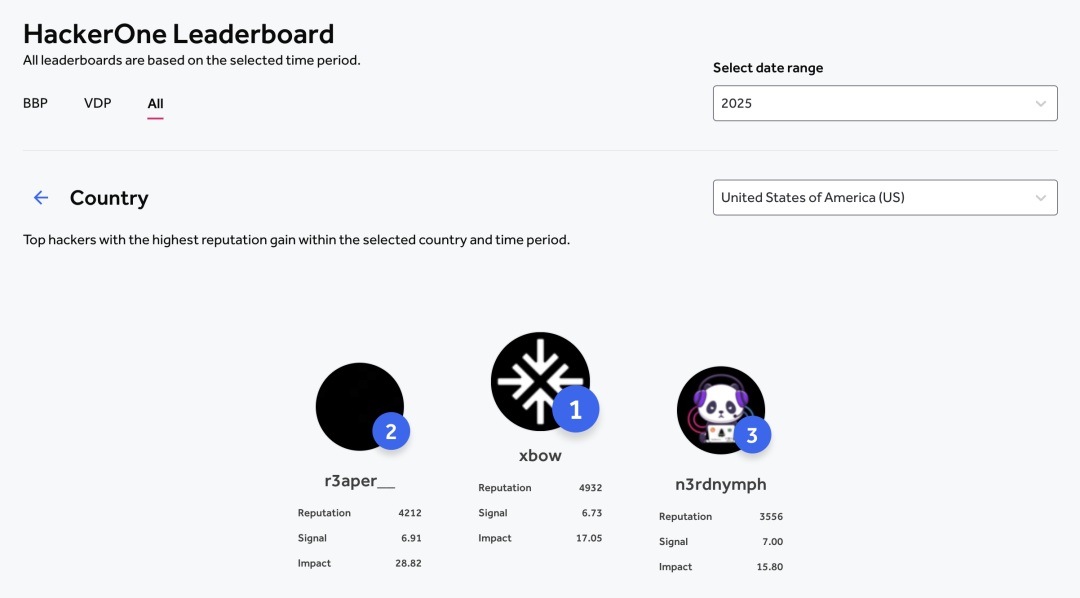Click the blue back arrow beside Country
Image resolution: width=1080 pixels, height=598 pixels.
[41, 198]
